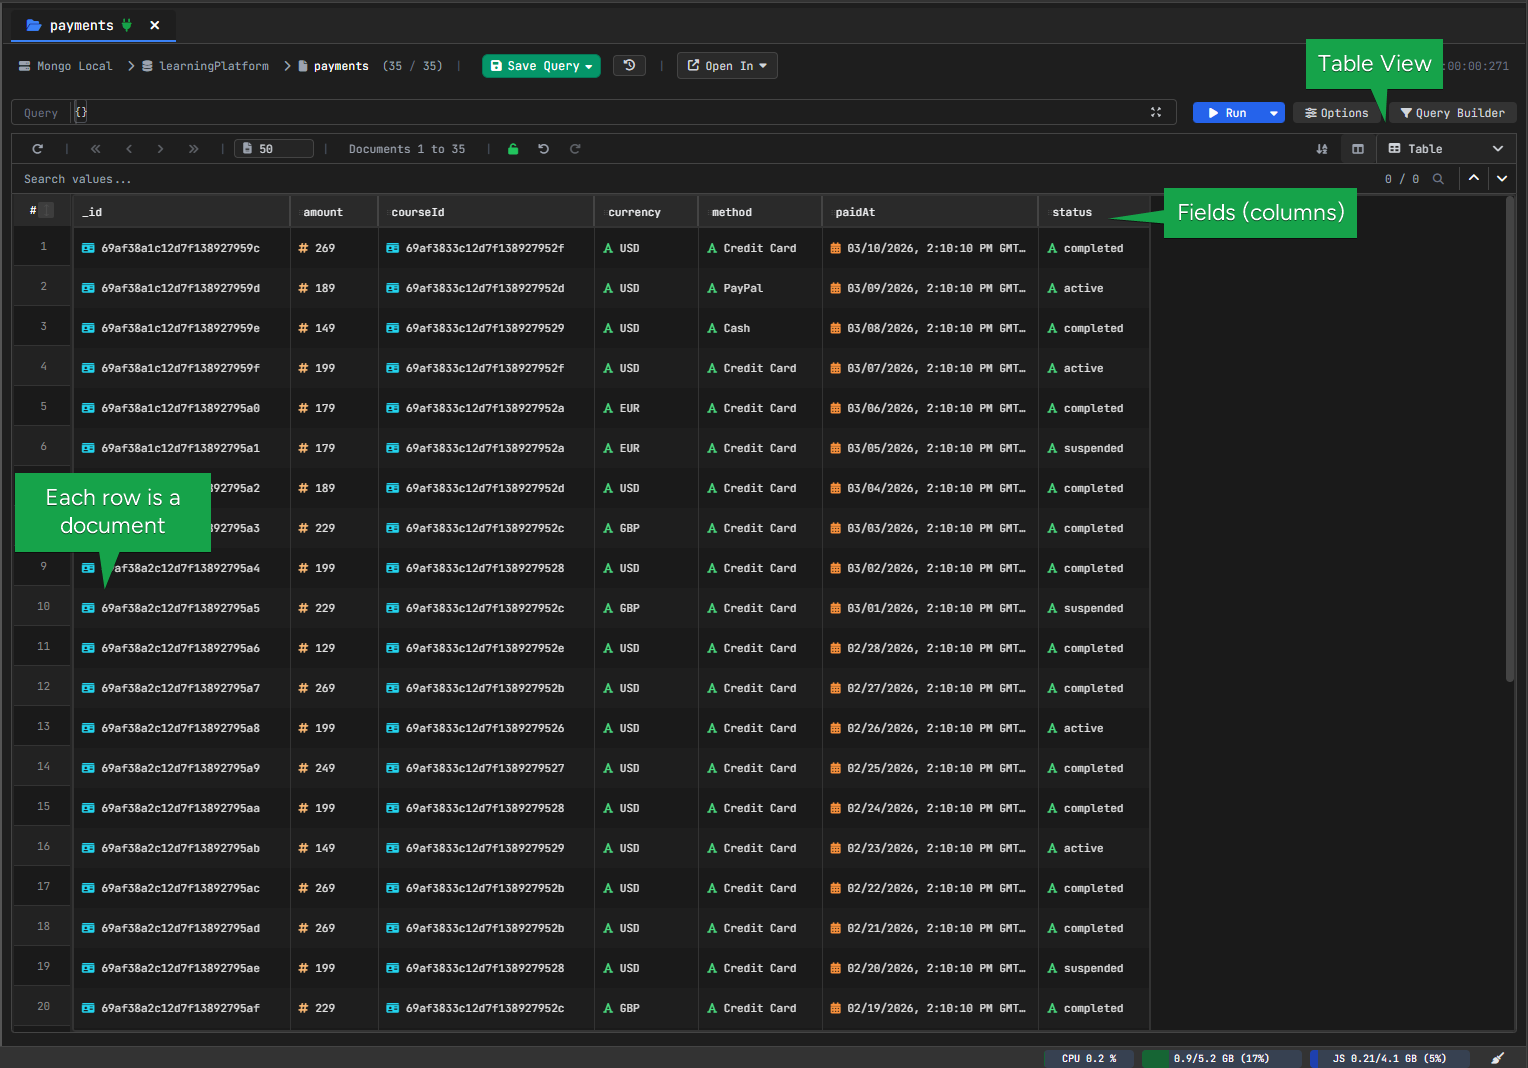Click the amount column header
This screenshot has width=1528, height=1068.
pyautogui.click(x=334, y=212)
